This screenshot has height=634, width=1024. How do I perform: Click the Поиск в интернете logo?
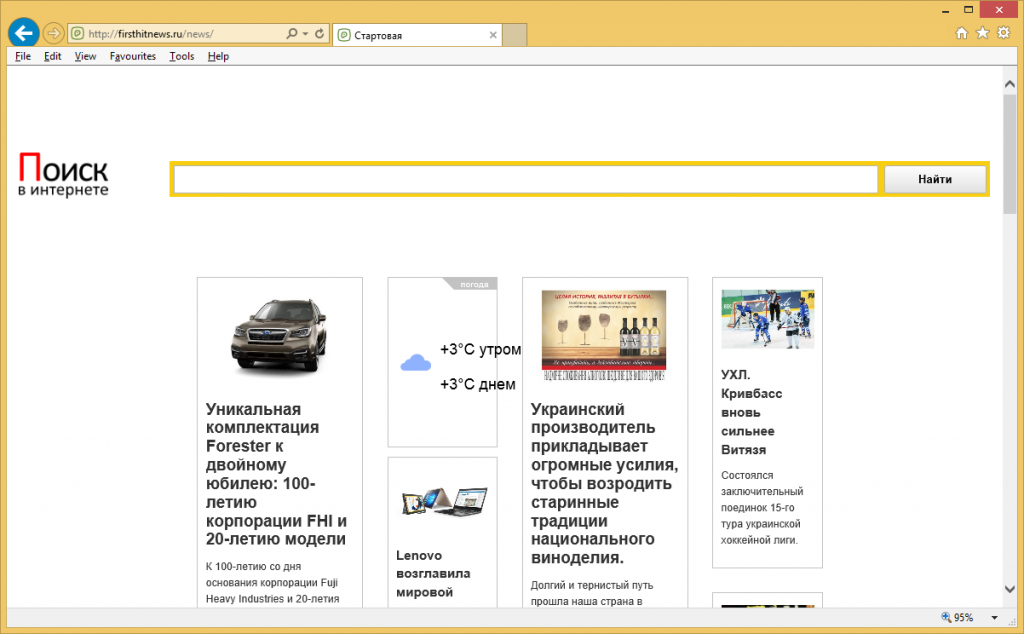[63, 174]
